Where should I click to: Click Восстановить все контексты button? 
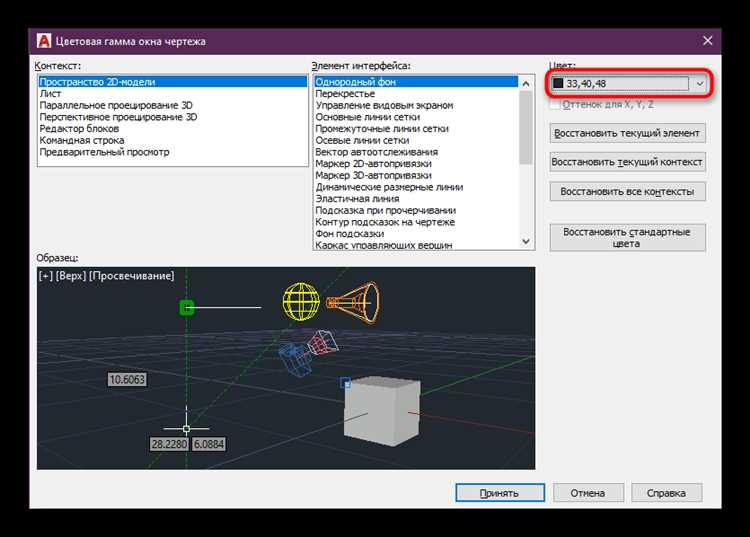pyautogui.click(x=627, y=192)
